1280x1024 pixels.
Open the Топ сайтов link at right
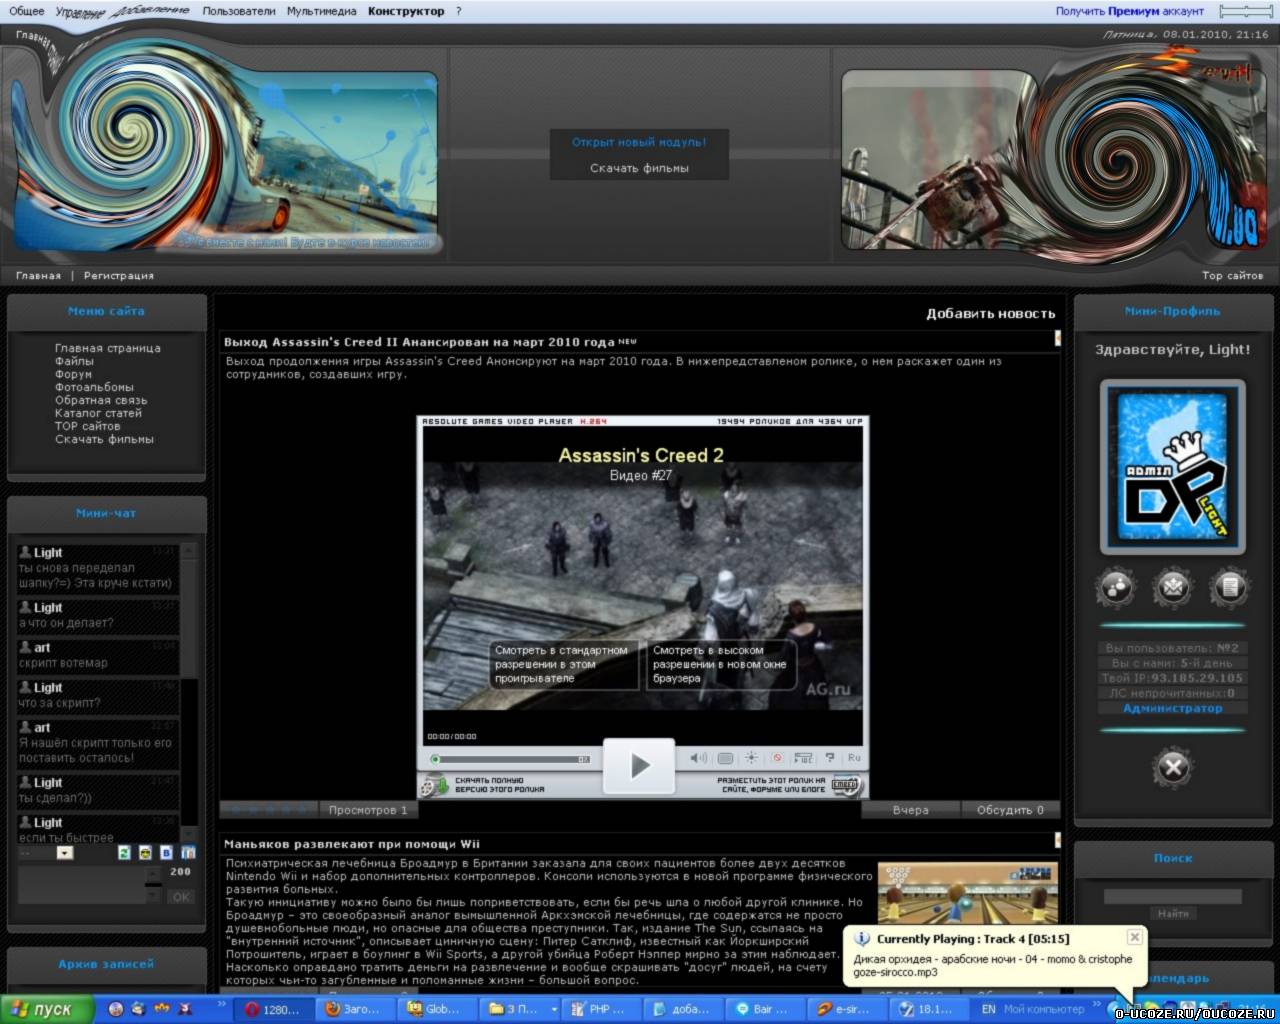click(1232, 275)
